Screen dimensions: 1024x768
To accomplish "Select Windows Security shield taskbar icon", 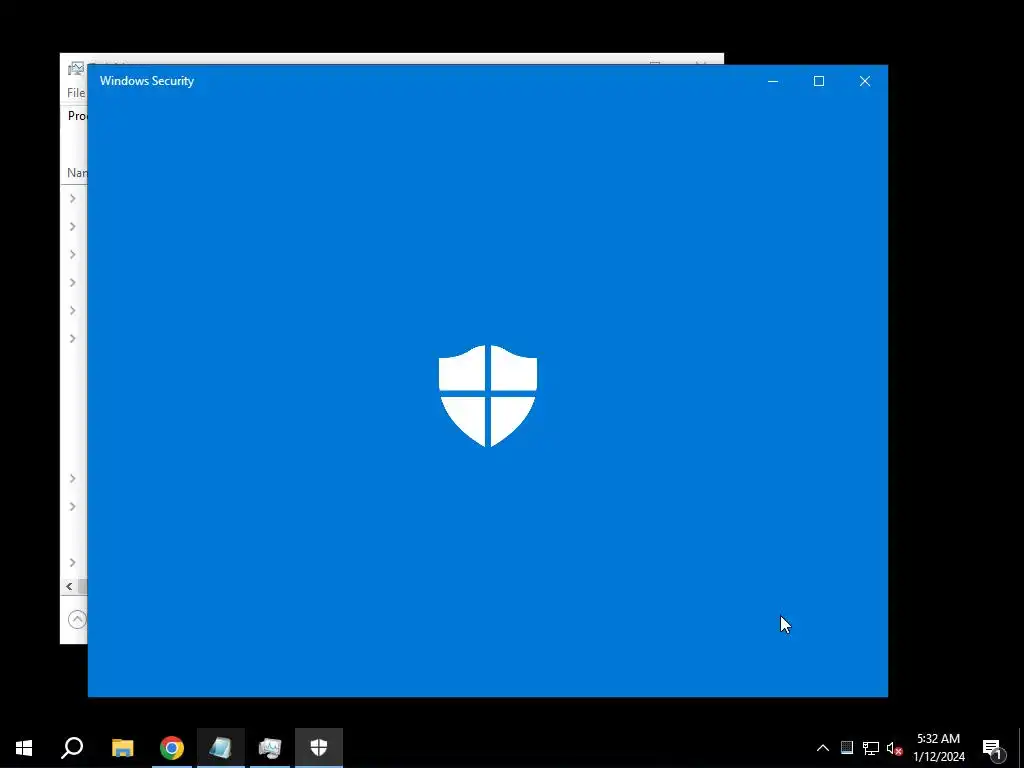I will [x=319, y=748].
